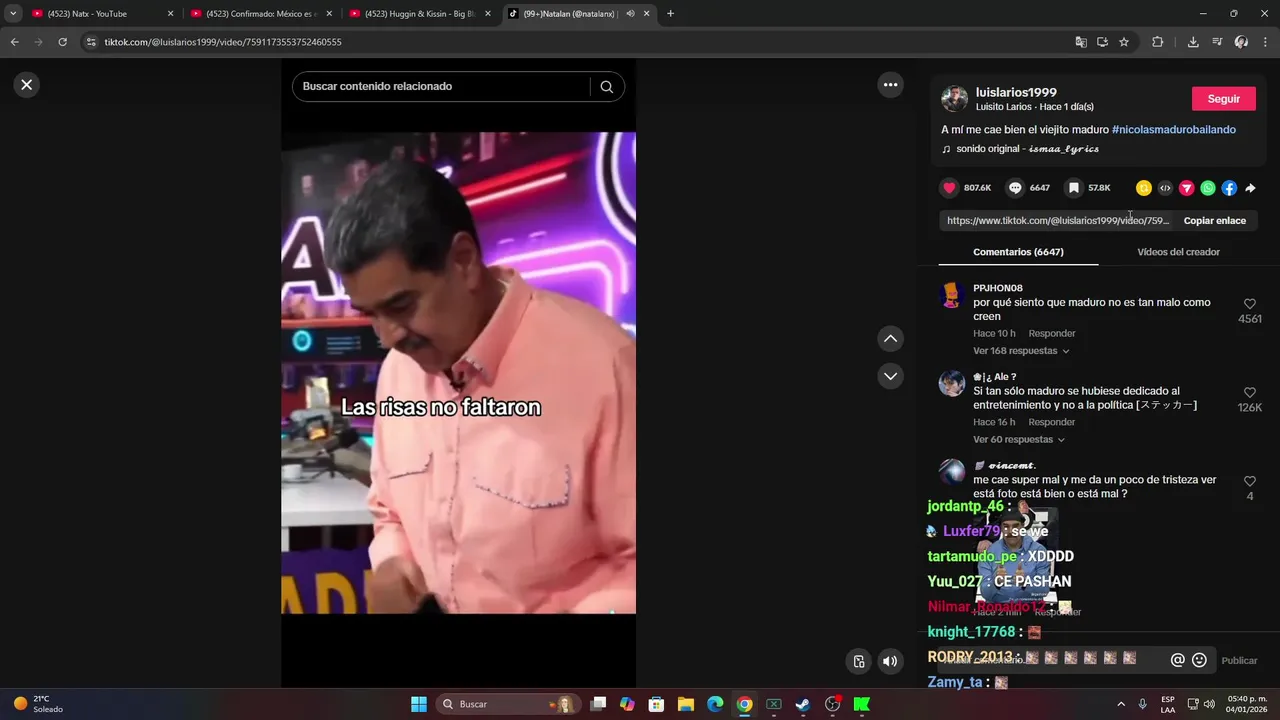Click the video player showing Maduro
The width and height of the screenshot is (1280, 720).
click(458, 373)
